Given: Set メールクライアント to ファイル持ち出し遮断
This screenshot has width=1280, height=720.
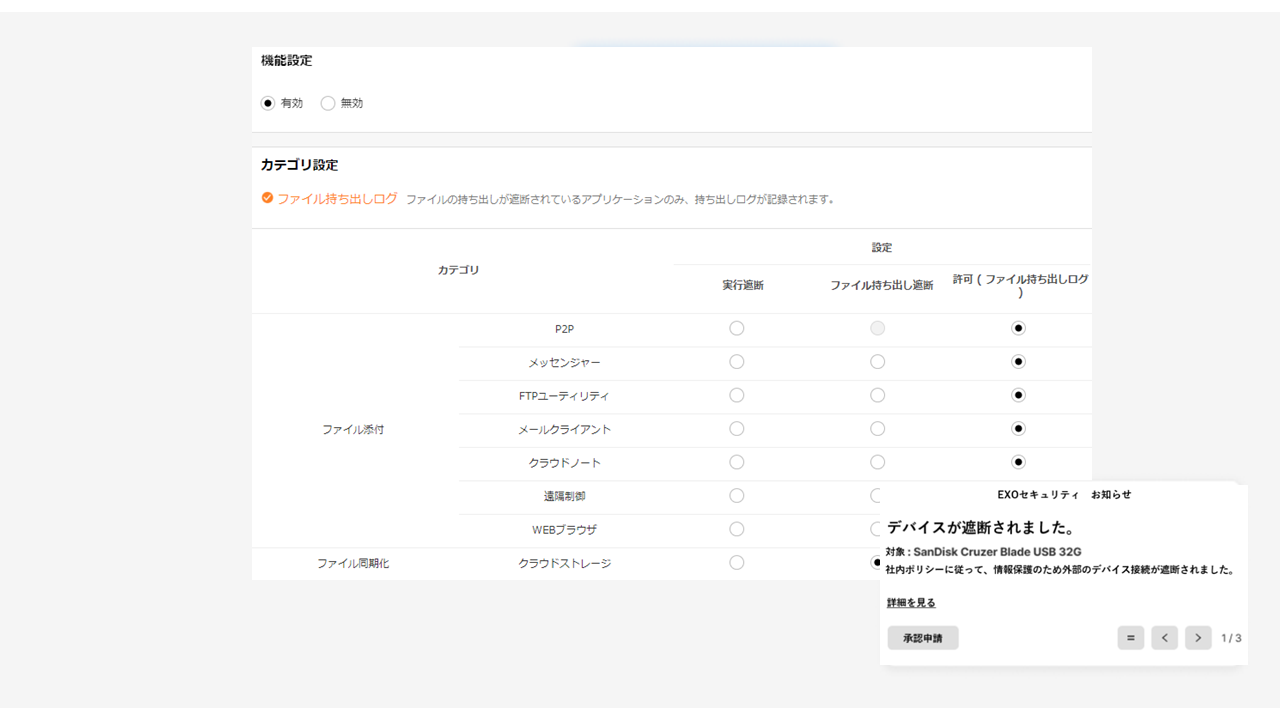Looking at the screenshot, I should pos(877,428).
